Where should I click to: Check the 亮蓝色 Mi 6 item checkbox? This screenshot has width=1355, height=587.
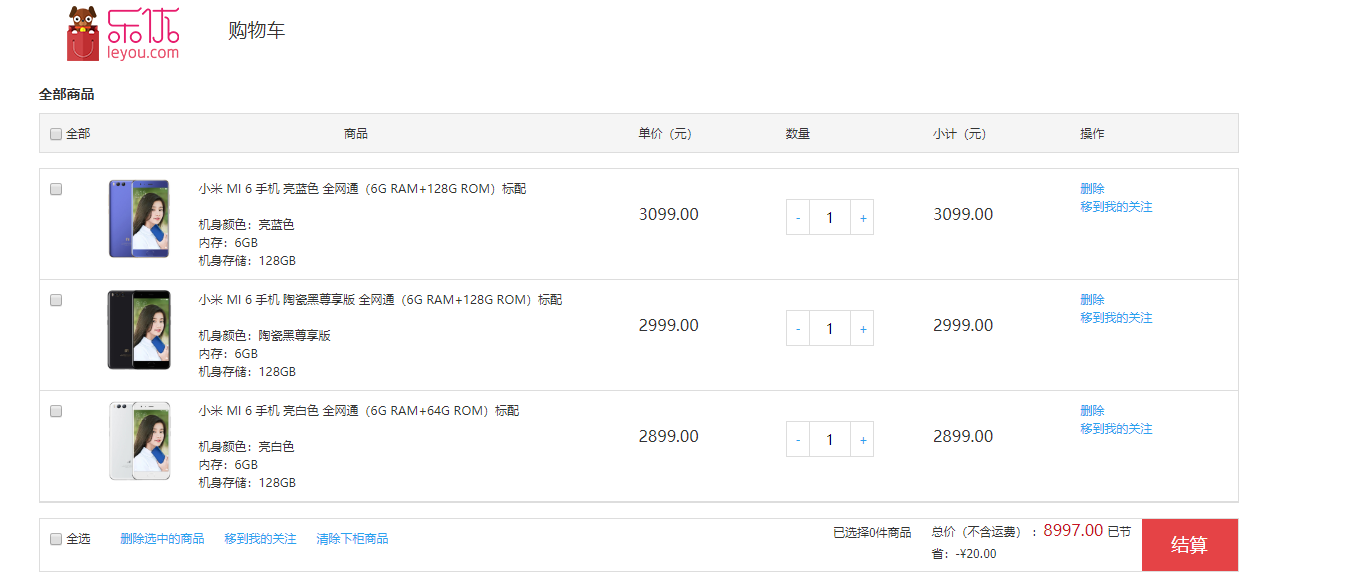[56, 189]
